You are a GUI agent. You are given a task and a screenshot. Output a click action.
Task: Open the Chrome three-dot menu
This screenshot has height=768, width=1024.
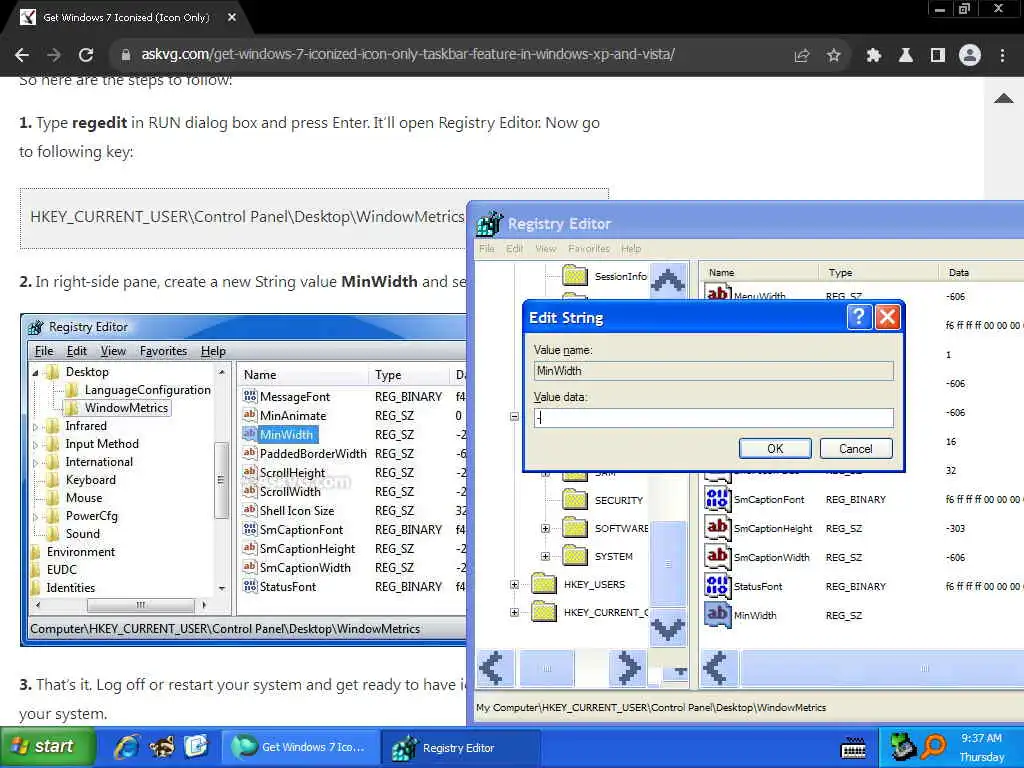pyautogui.click(x=1002, y=56)
